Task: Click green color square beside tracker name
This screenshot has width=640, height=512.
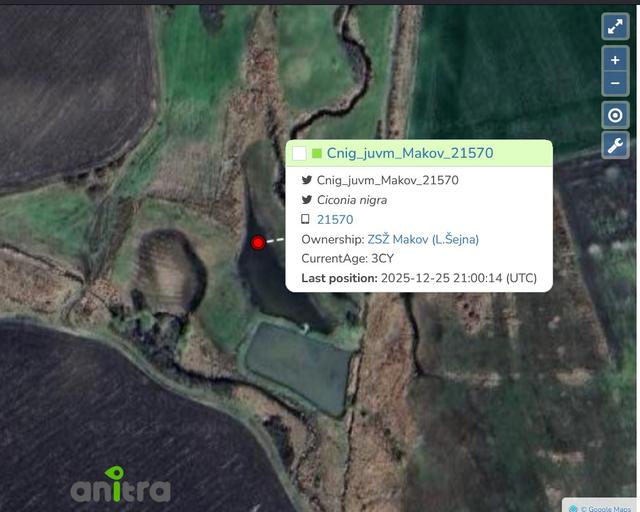Action: click(x=317, y=154)
